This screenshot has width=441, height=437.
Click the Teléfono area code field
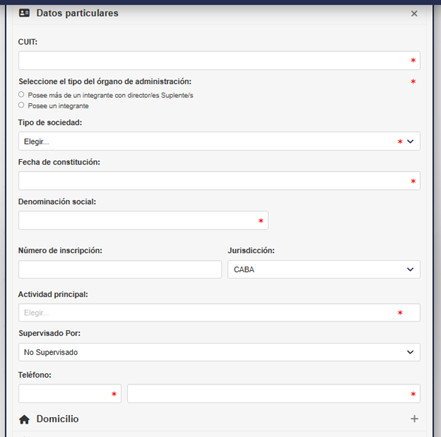click(70, 394)
